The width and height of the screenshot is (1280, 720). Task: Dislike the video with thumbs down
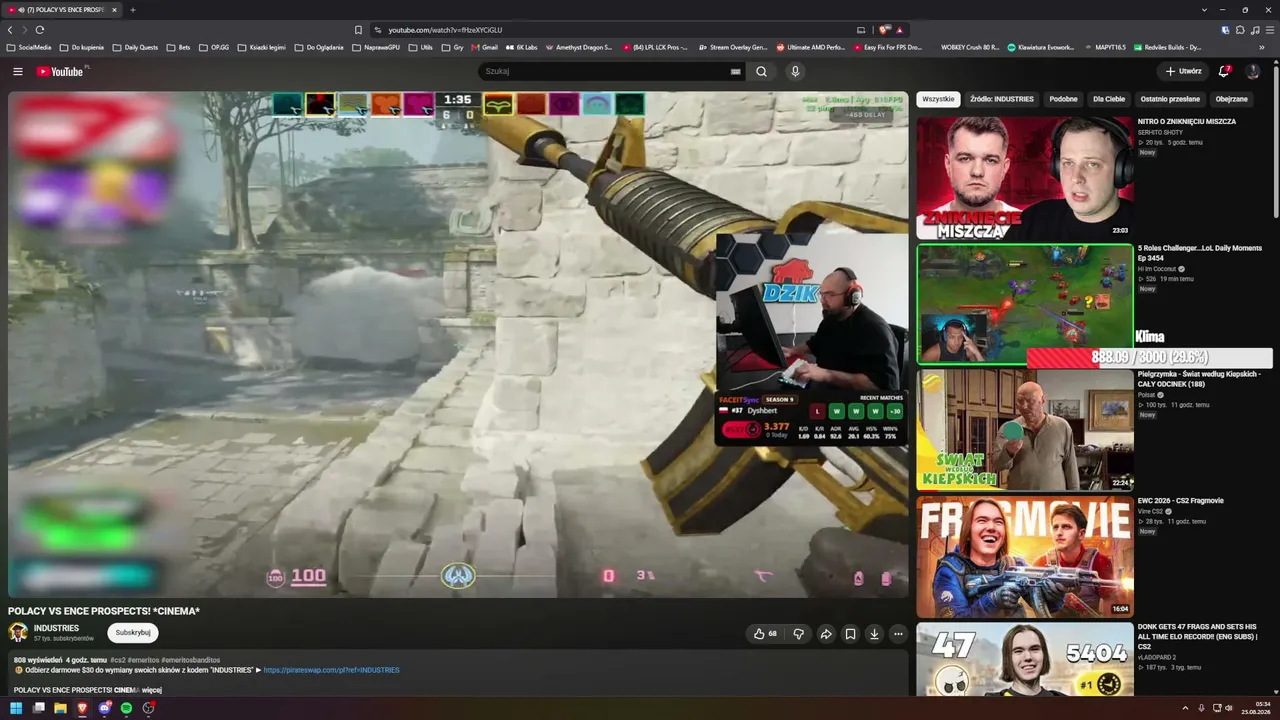click(x=798, y=633)
